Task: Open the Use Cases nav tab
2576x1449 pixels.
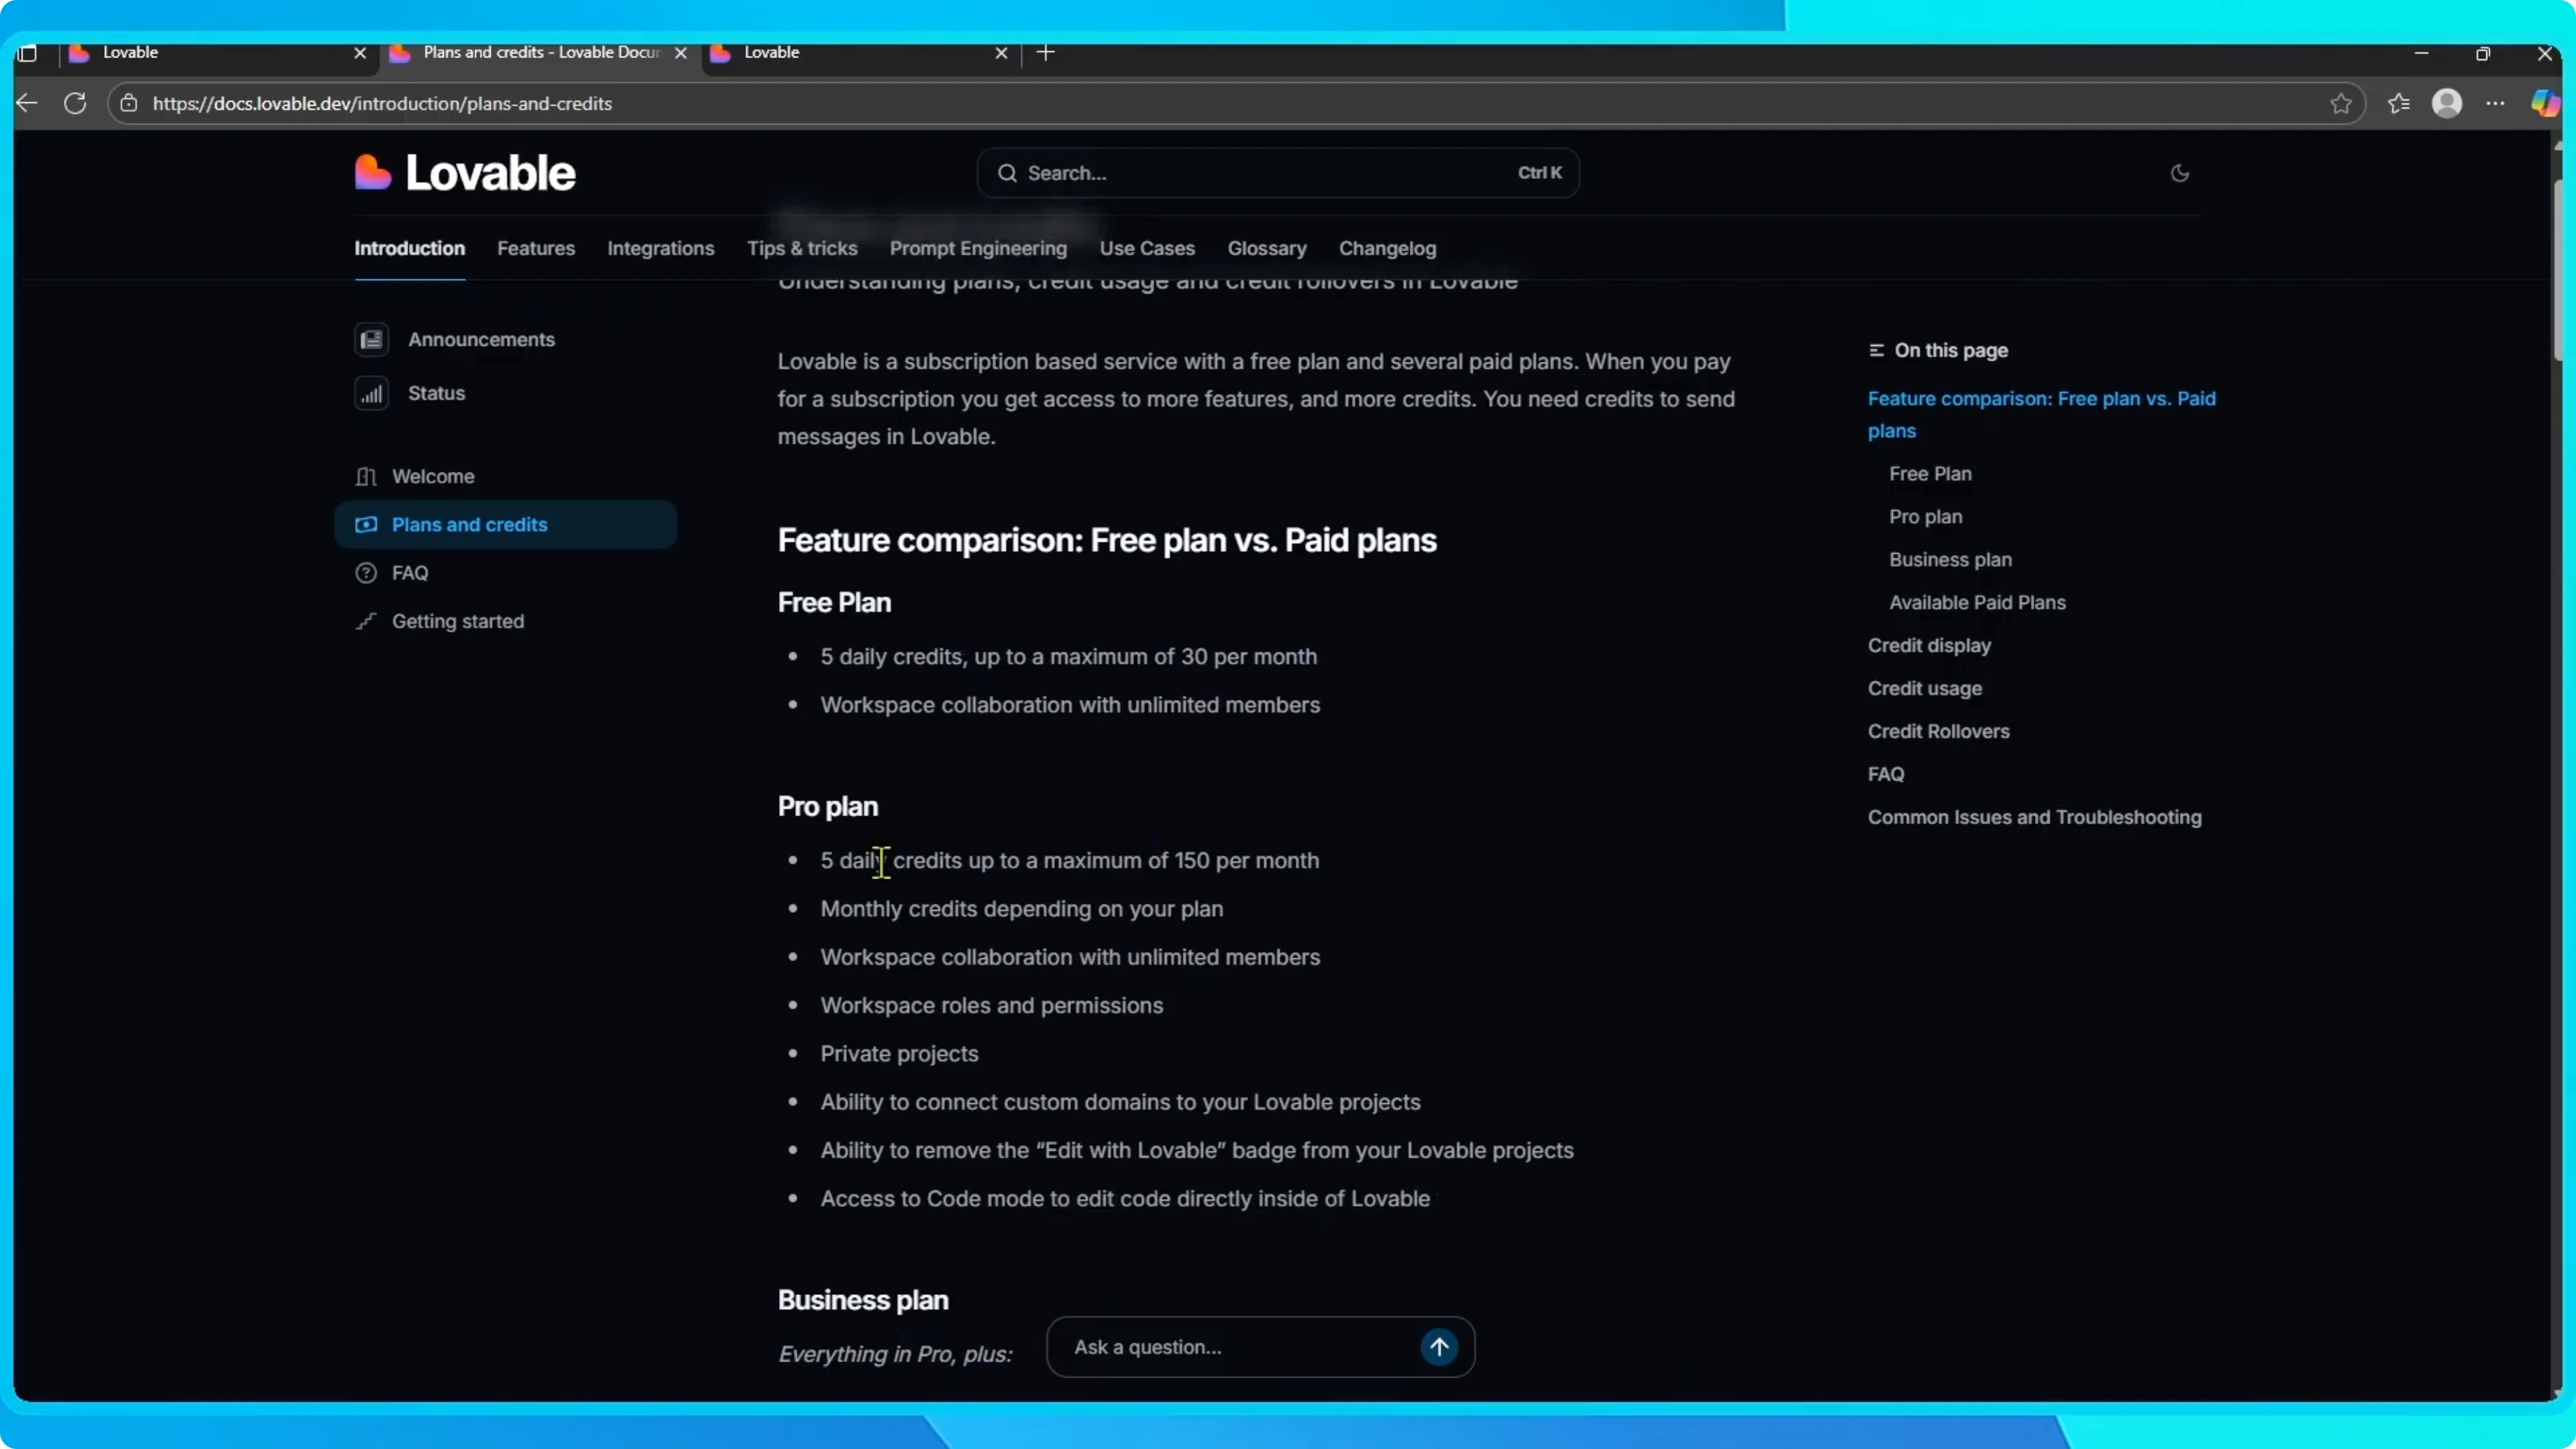Action: click(1147, 248)
